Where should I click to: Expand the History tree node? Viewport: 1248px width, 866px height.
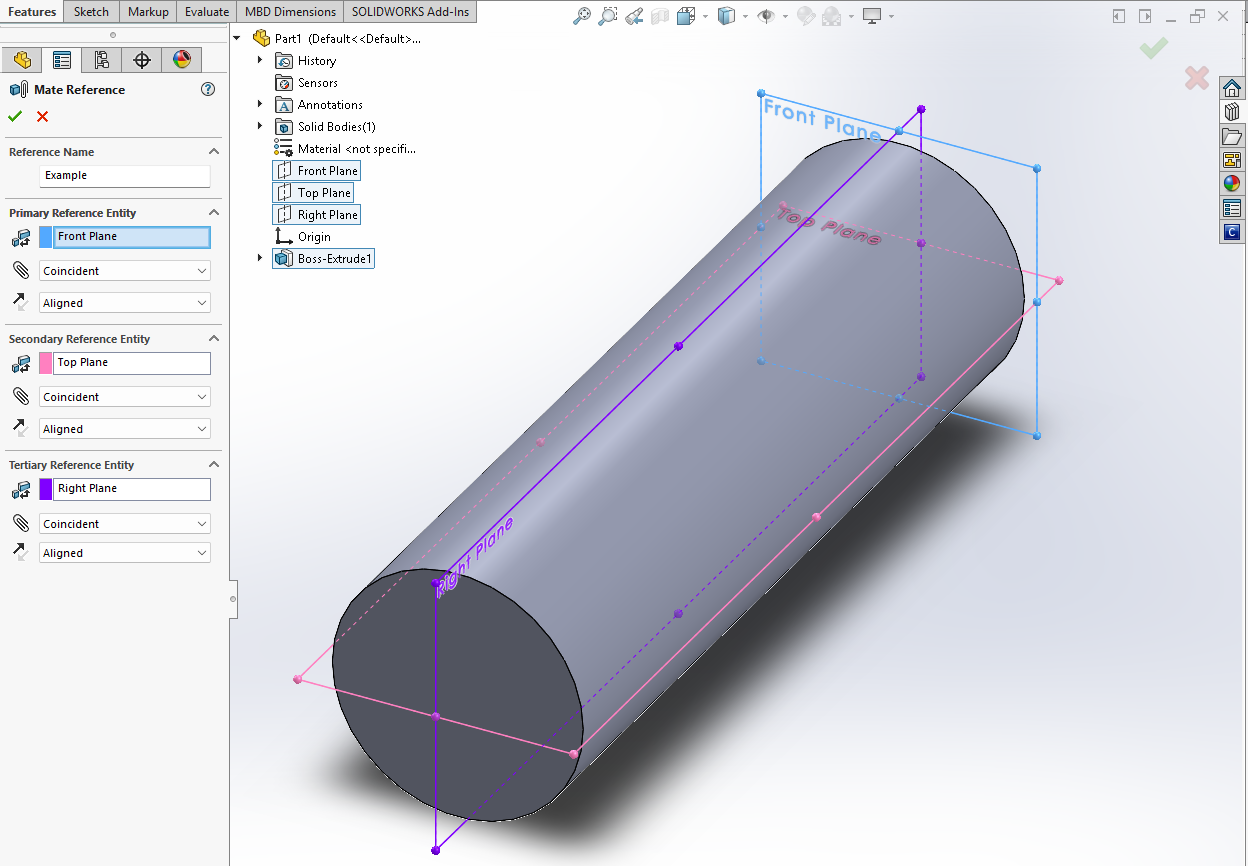[260, 61]
